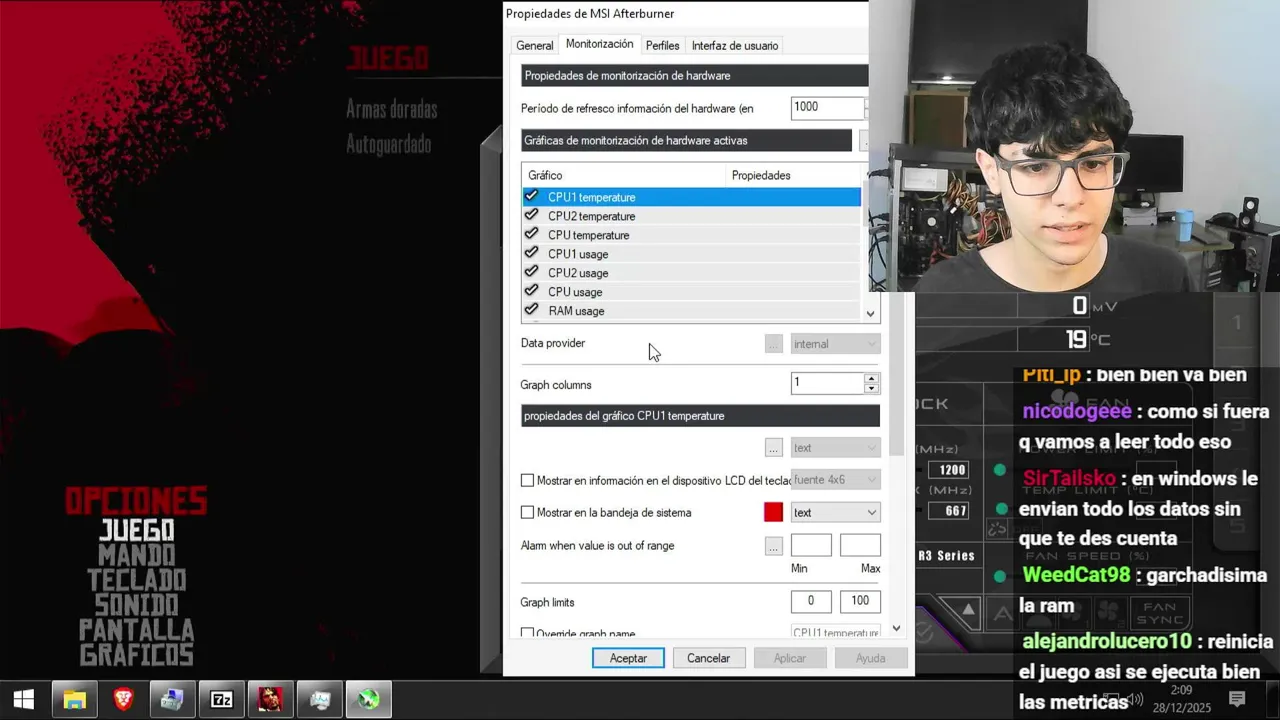Screen dimensions: 1280x720
Task: Click the Afterburner clock field showing 1200
Action: pyautogui.click(x=948, y=470)
